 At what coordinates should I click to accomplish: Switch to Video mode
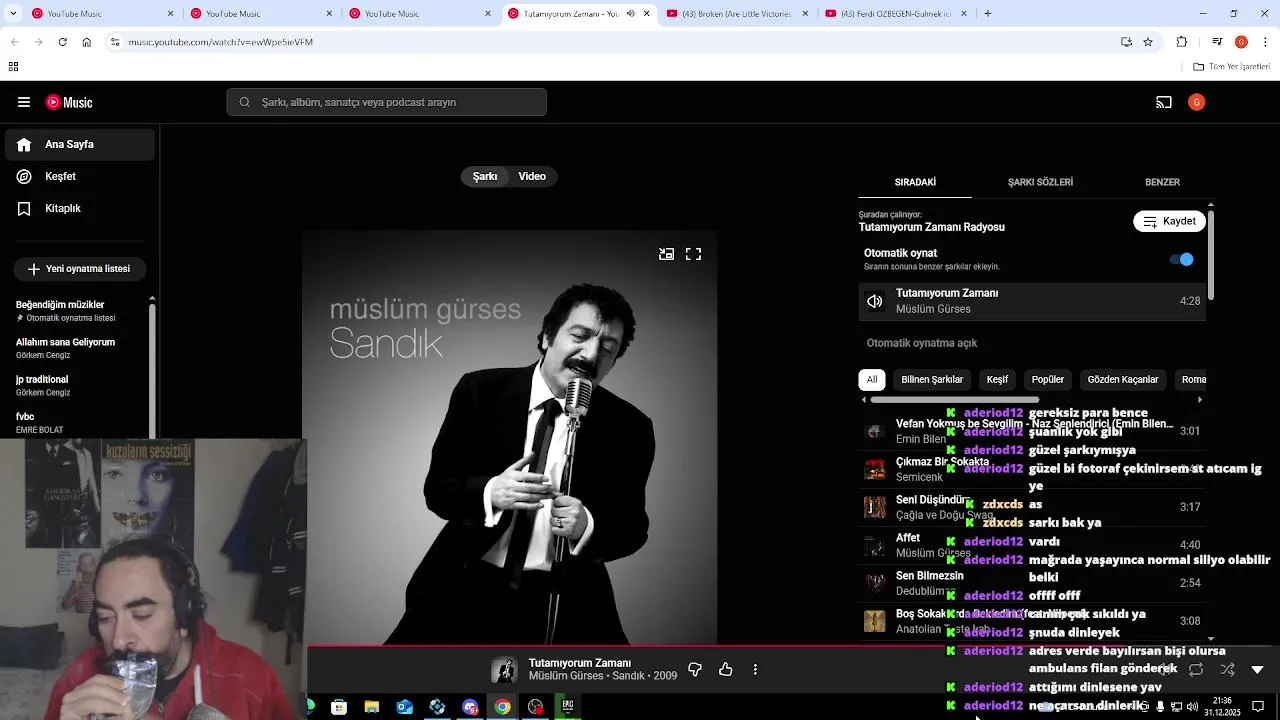[532, 176]
